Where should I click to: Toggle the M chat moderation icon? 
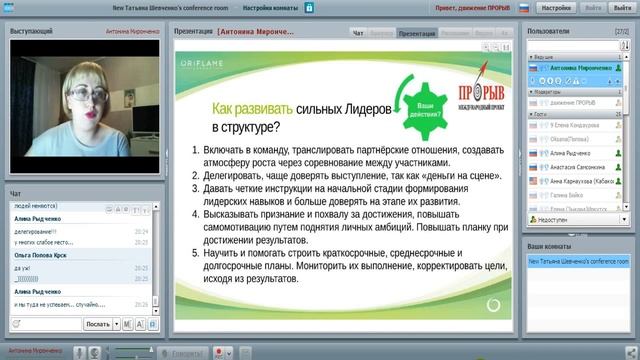tap(127, 324)
